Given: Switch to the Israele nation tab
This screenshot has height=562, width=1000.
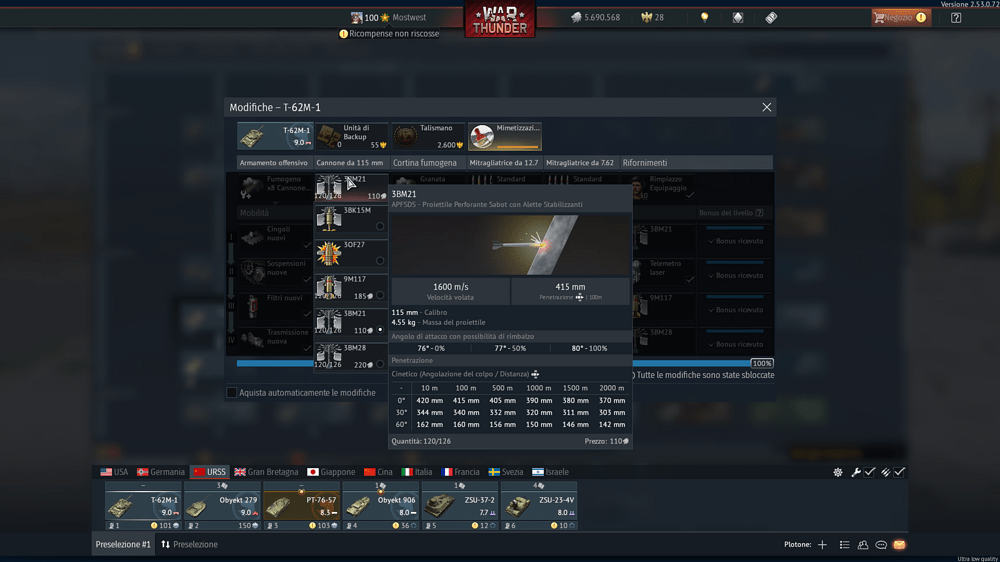Looking at the screenshot, I should tap(550, 472).
